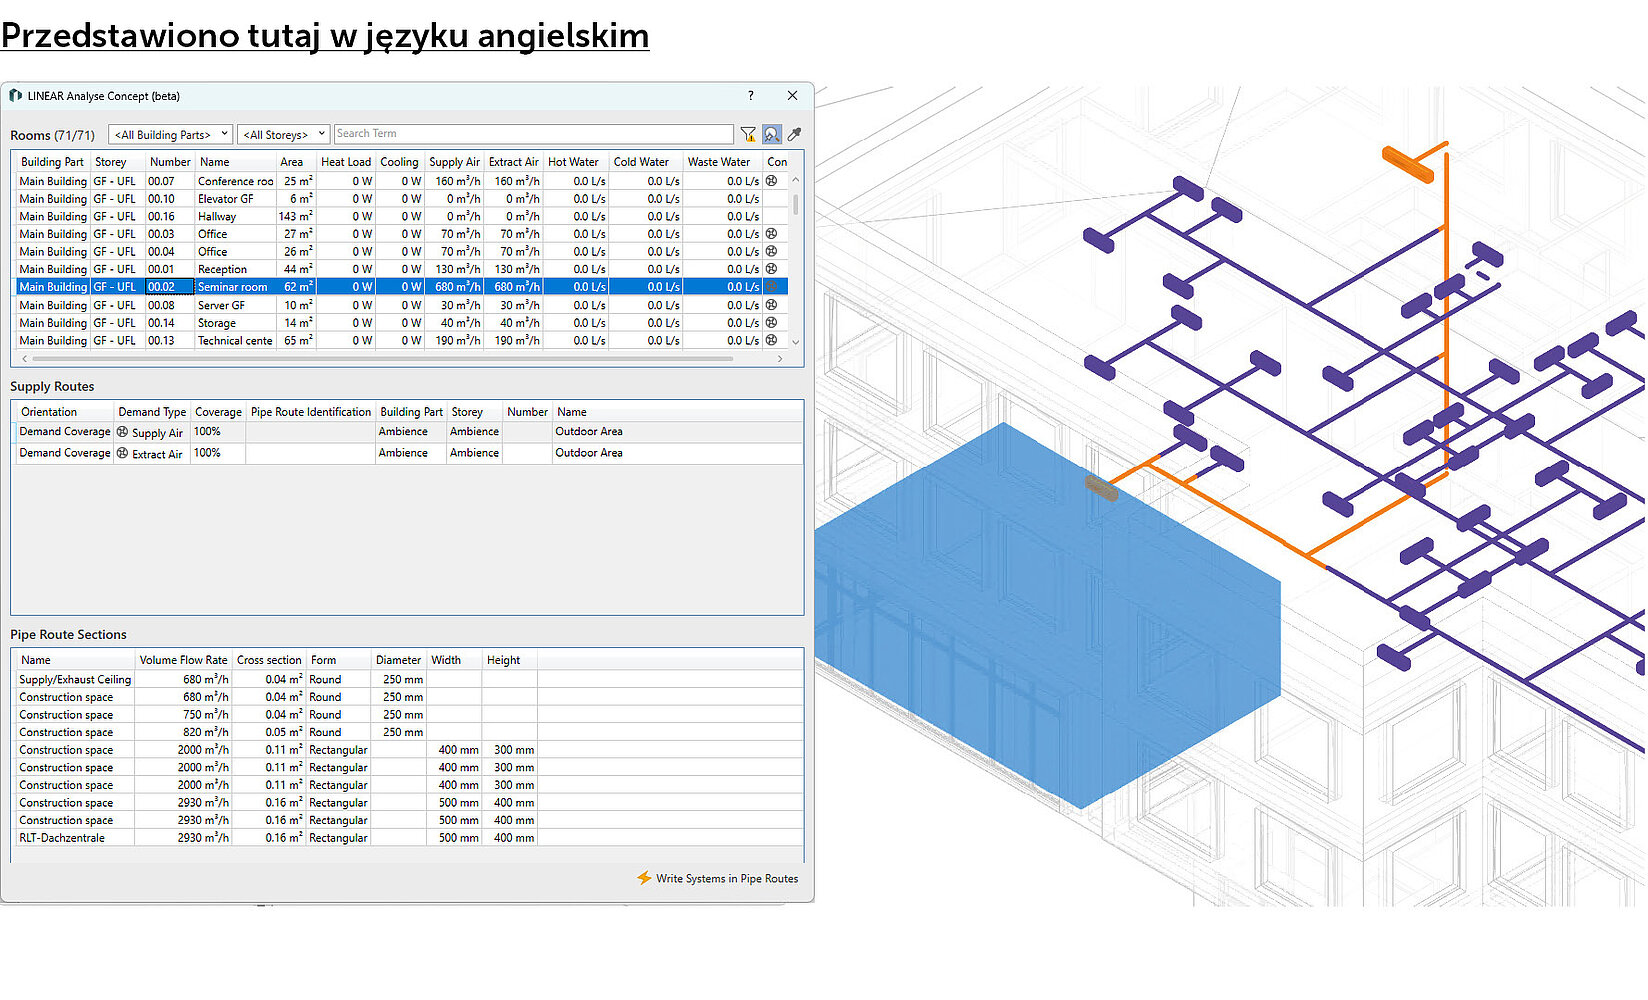Screen dimensions: 1648x1000
Task: Sort rooms by Supply Air column header
Action: point(454,162)
